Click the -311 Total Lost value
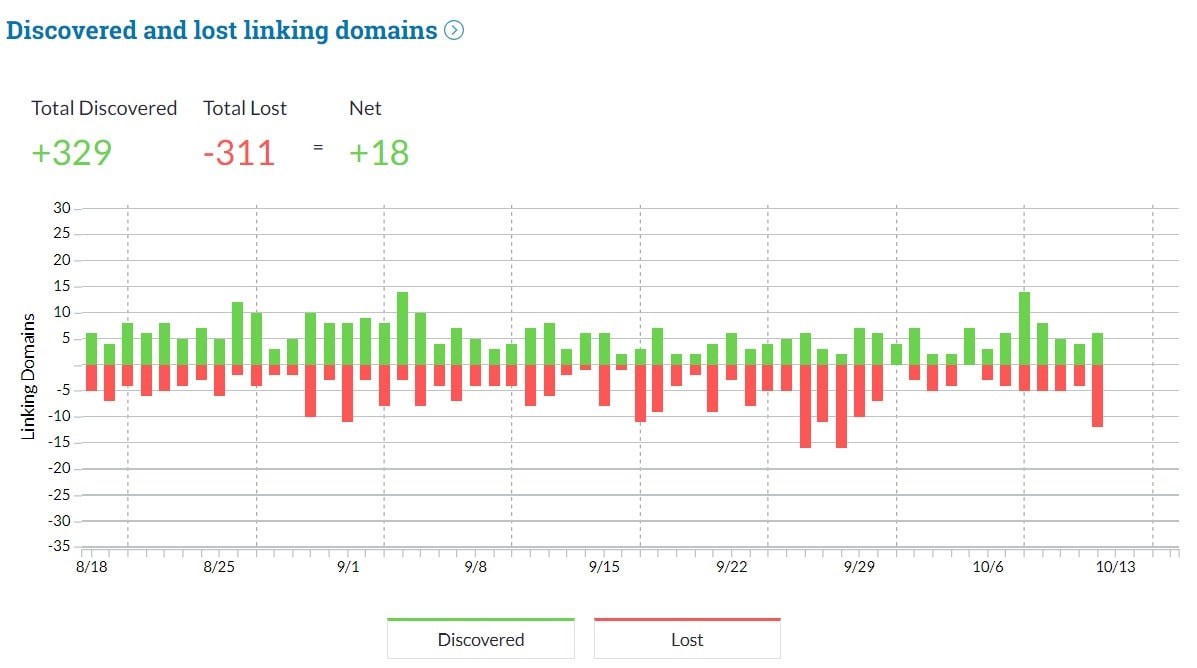This screenshot has height=668, width=1197. coord(239,153)
